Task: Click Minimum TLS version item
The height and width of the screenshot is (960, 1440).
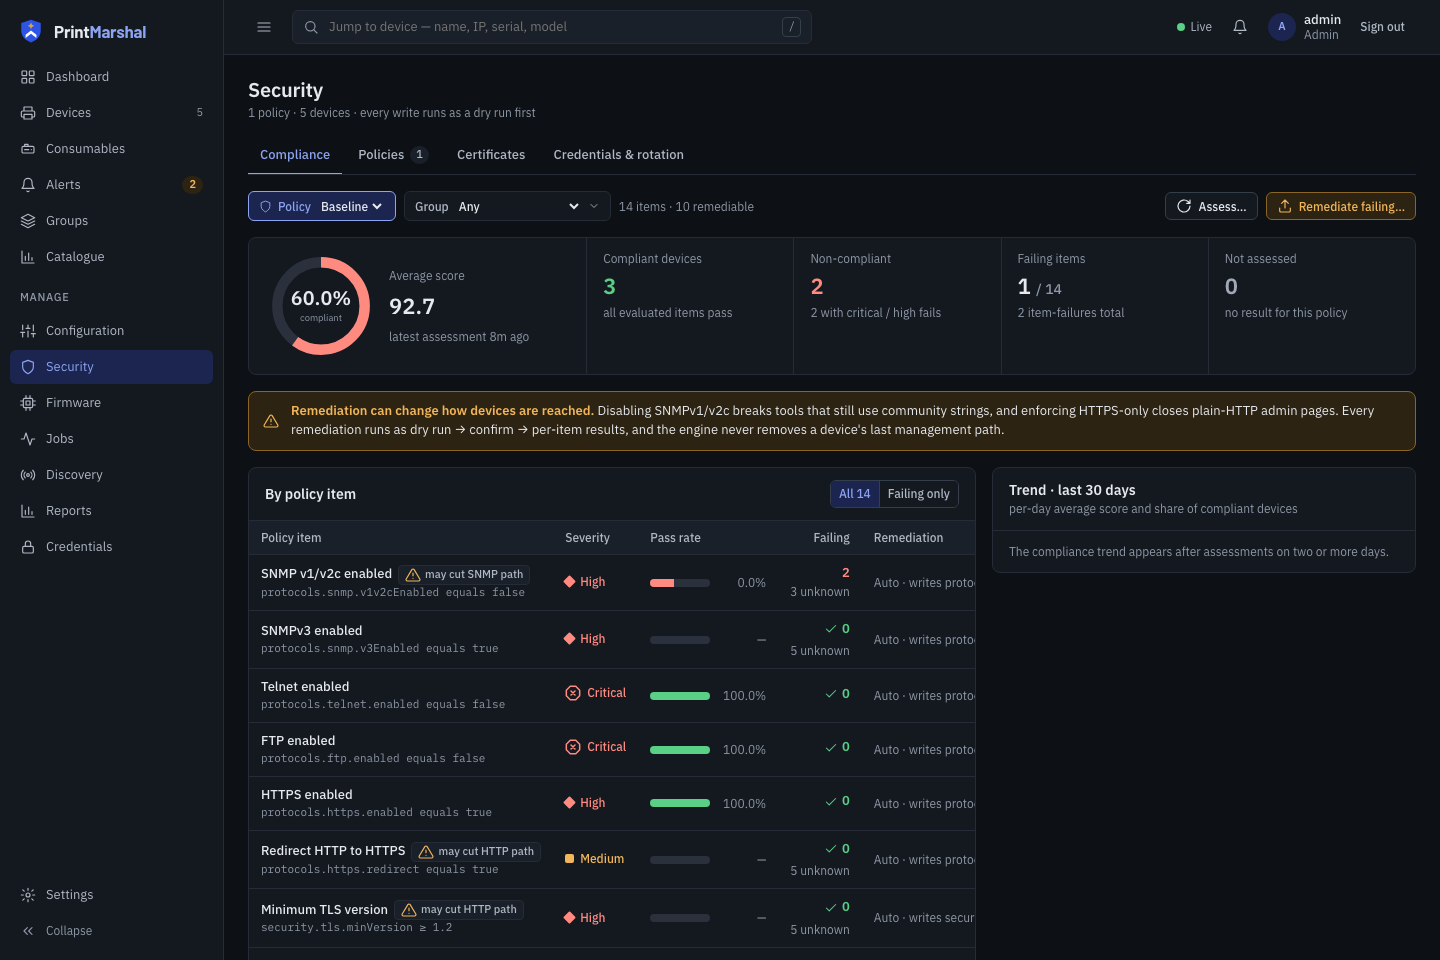Action: [324, 910]
